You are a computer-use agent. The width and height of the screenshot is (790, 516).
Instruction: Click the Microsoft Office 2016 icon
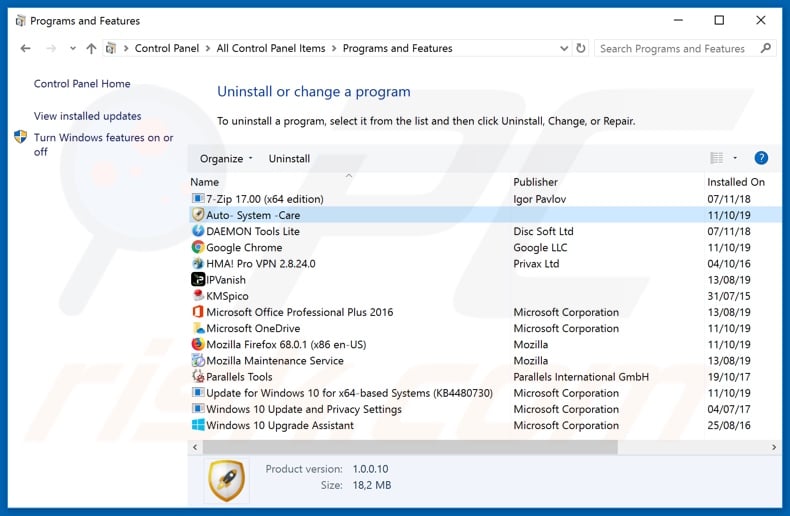coord(198,311)
